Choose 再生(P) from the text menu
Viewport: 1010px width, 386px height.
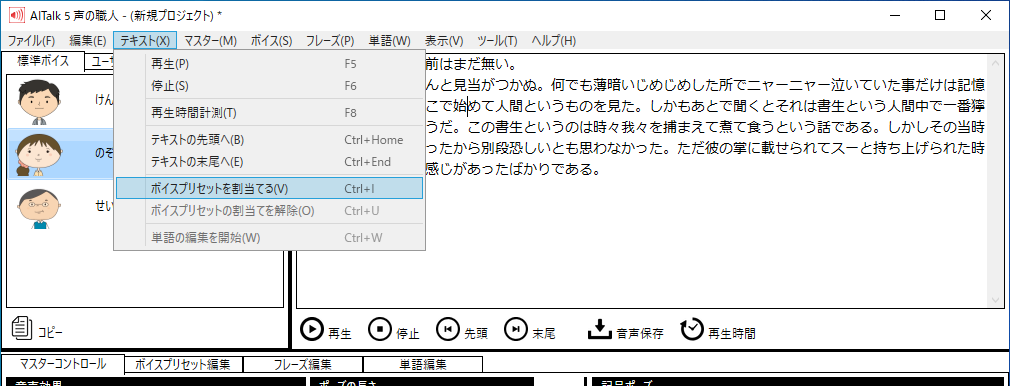point(269,64)
